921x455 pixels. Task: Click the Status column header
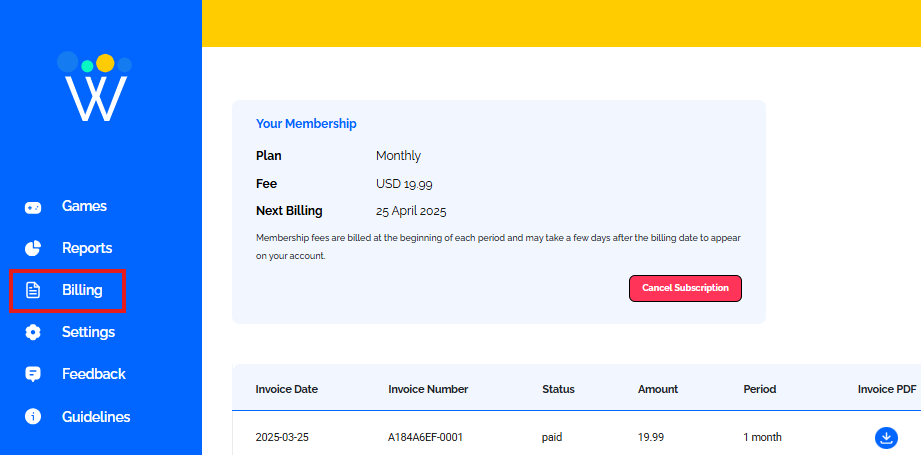pos(558,389)
